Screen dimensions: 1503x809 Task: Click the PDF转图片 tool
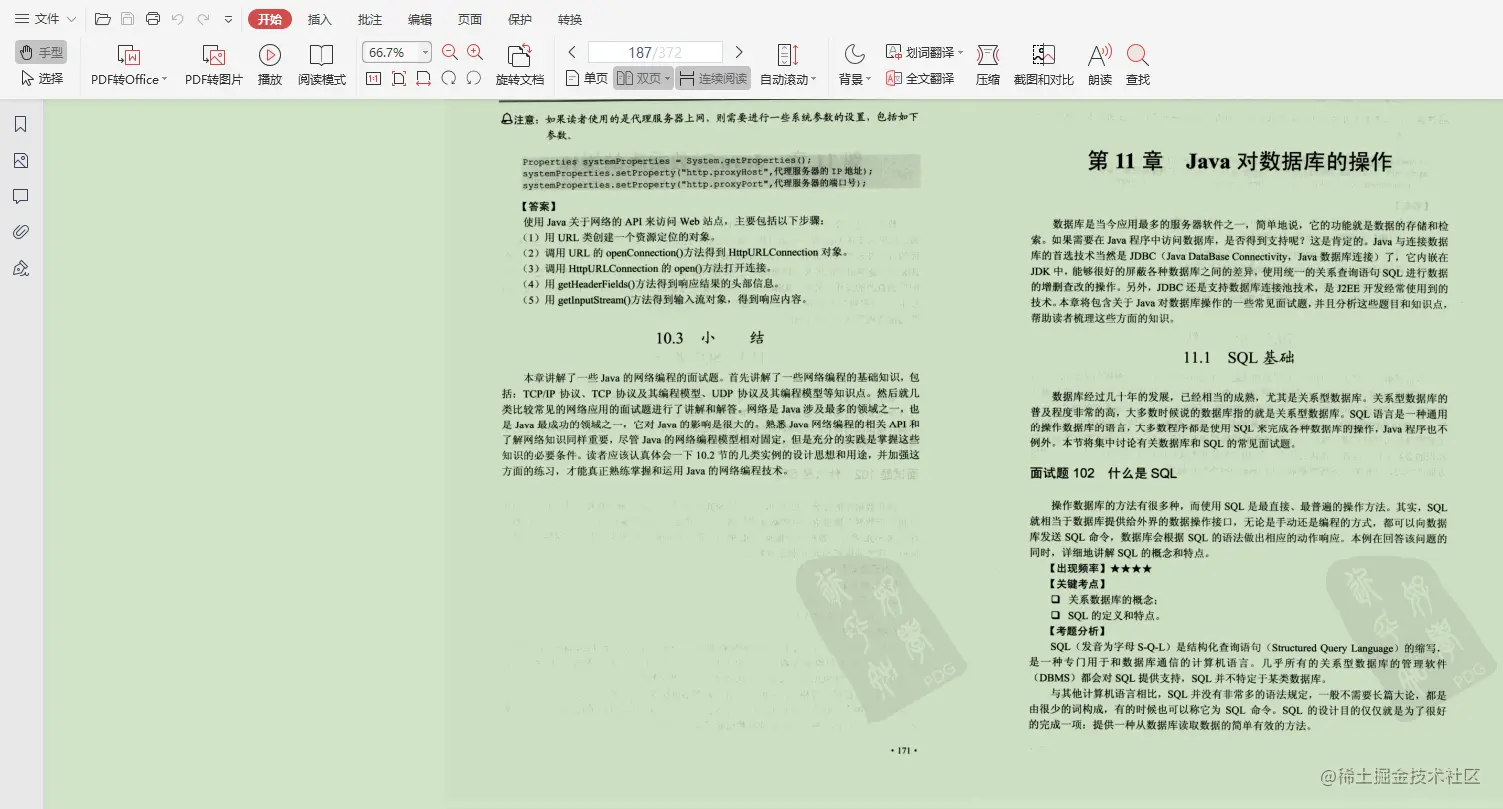[x=212, y=63]
